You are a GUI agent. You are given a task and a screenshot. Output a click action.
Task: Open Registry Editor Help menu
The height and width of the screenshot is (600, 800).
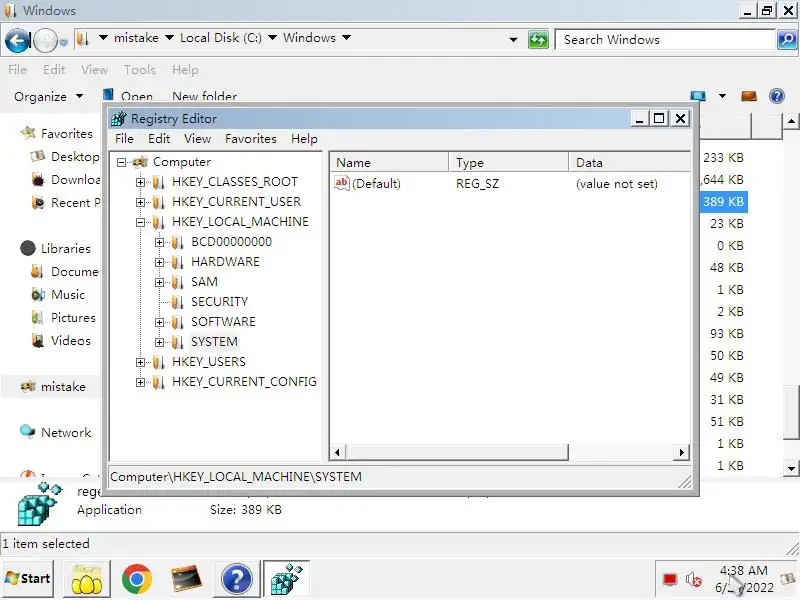[x=304, y=139]
